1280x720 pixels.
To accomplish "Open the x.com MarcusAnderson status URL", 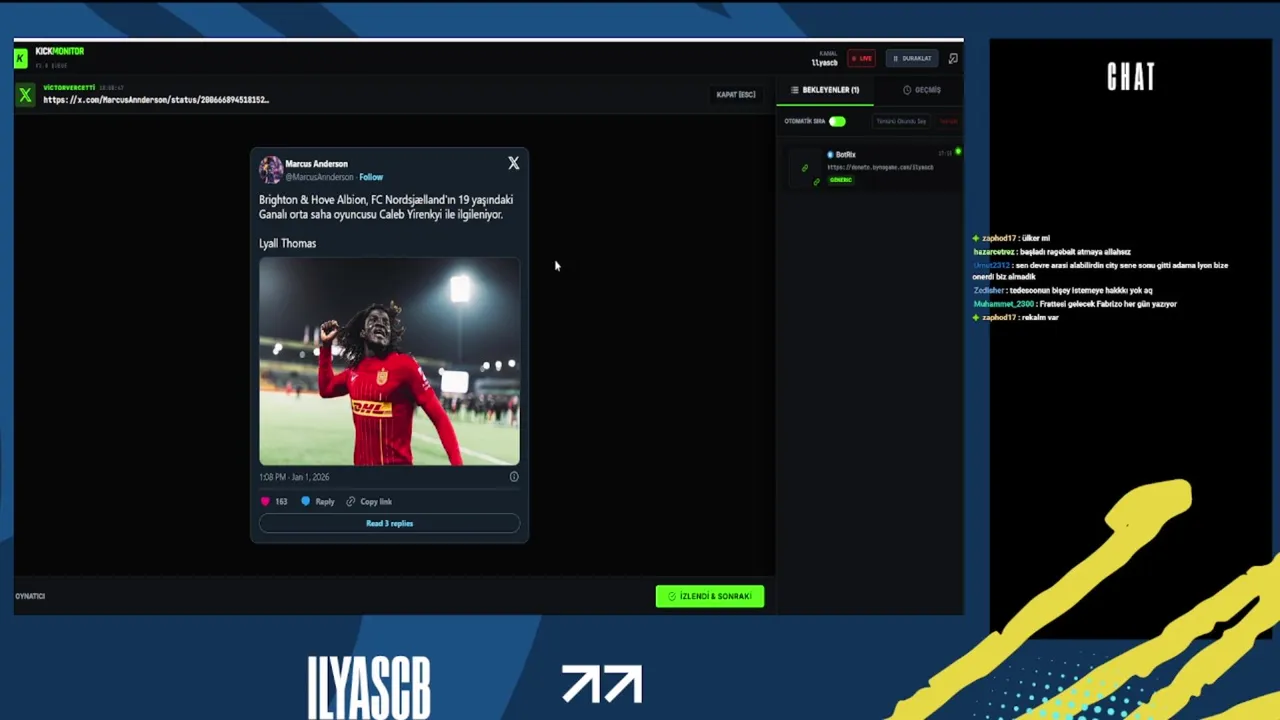I will [156, 100].
